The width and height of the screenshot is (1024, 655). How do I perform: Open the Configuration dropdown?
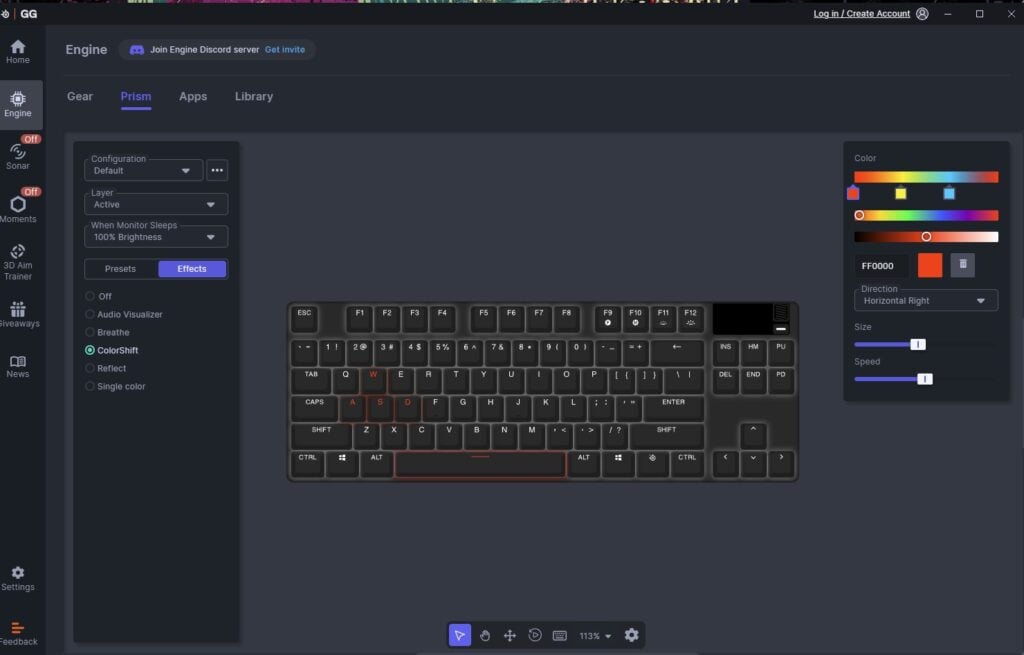(143, 170)
